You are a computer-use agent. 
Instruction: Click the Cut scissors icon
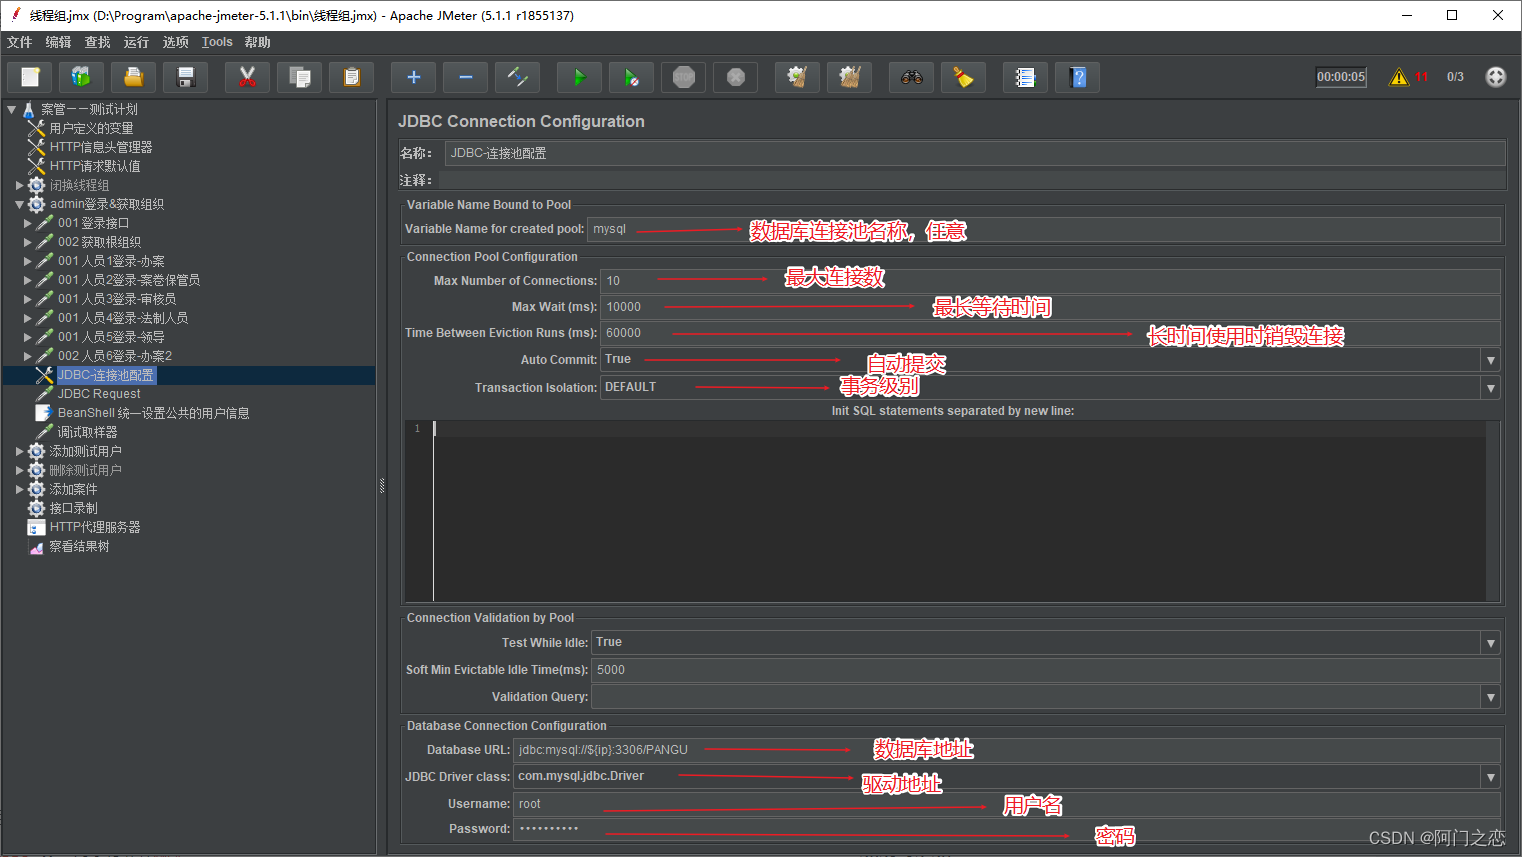(248, 77)
